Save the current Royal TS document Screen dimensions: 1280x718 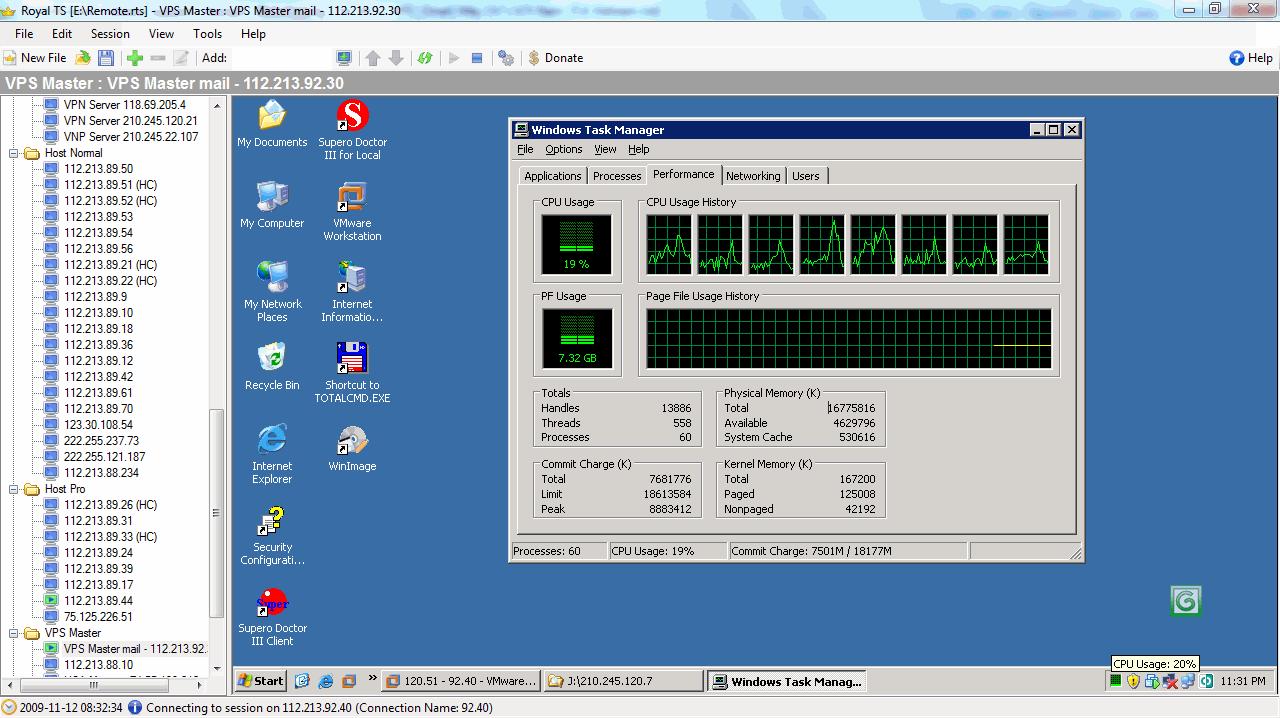[107, 57]
